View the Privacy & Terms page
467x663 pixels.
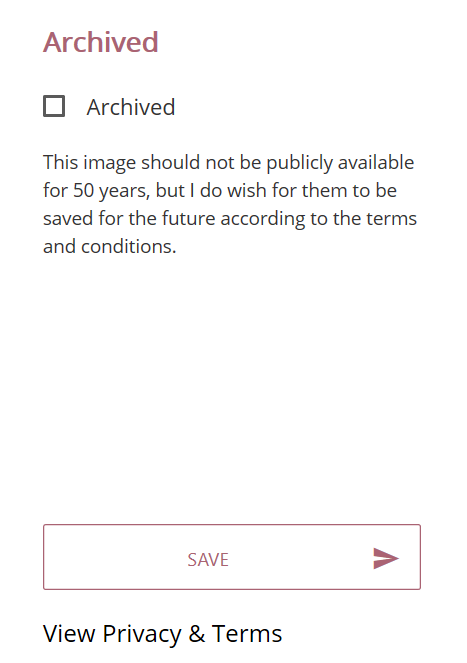tap(162, 633)
